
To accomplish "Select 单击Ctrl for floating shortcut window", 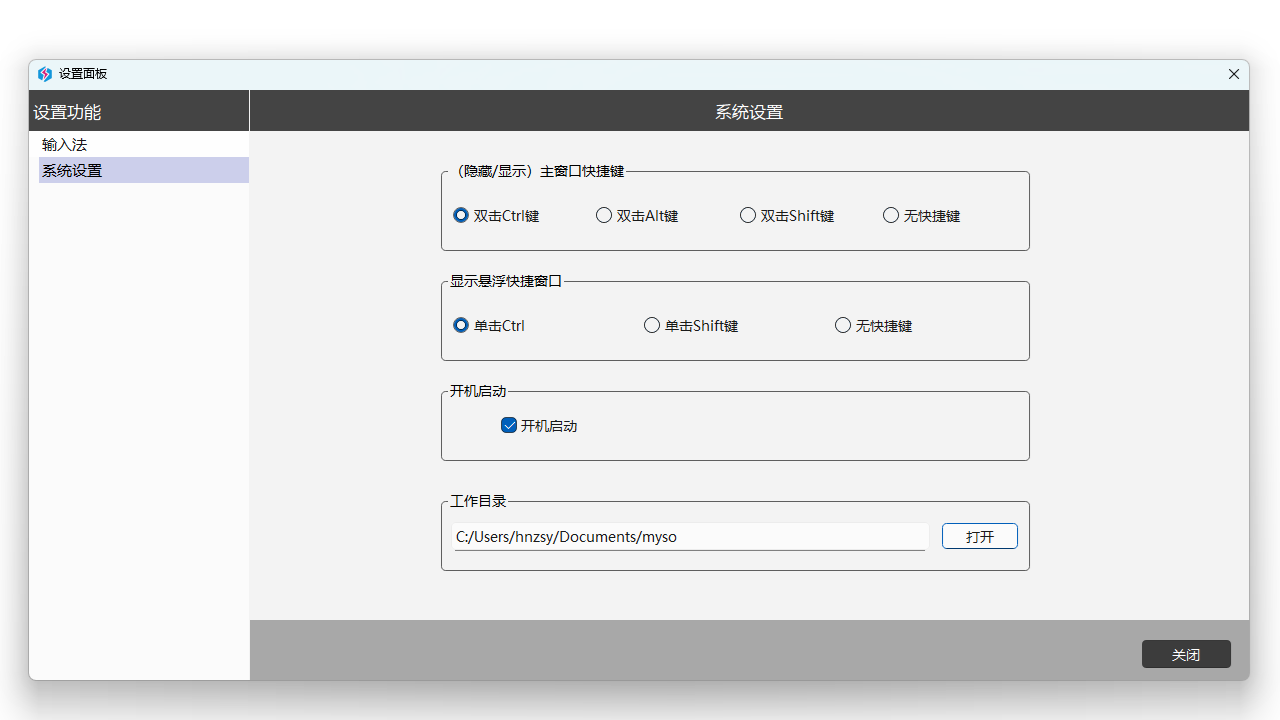I will click(x=461, y=325).
